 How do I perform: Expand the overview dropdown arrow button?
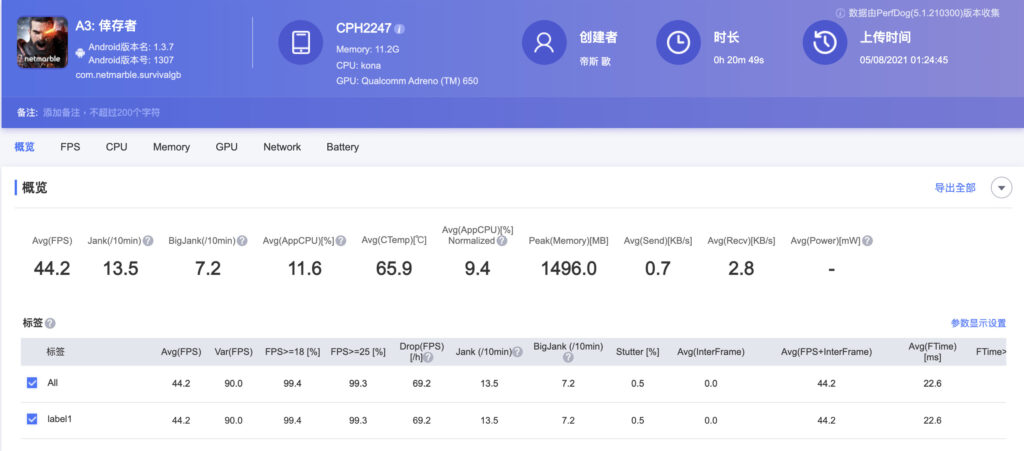1001,188
